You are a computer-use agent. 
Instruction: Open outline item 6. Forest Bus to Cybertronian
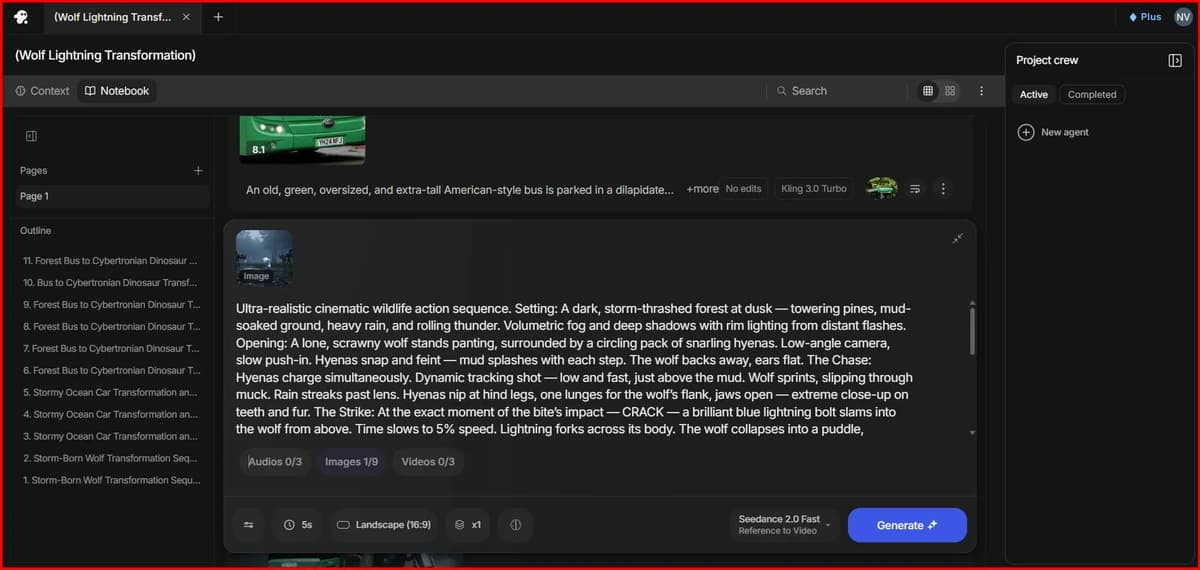click(110, 370)
